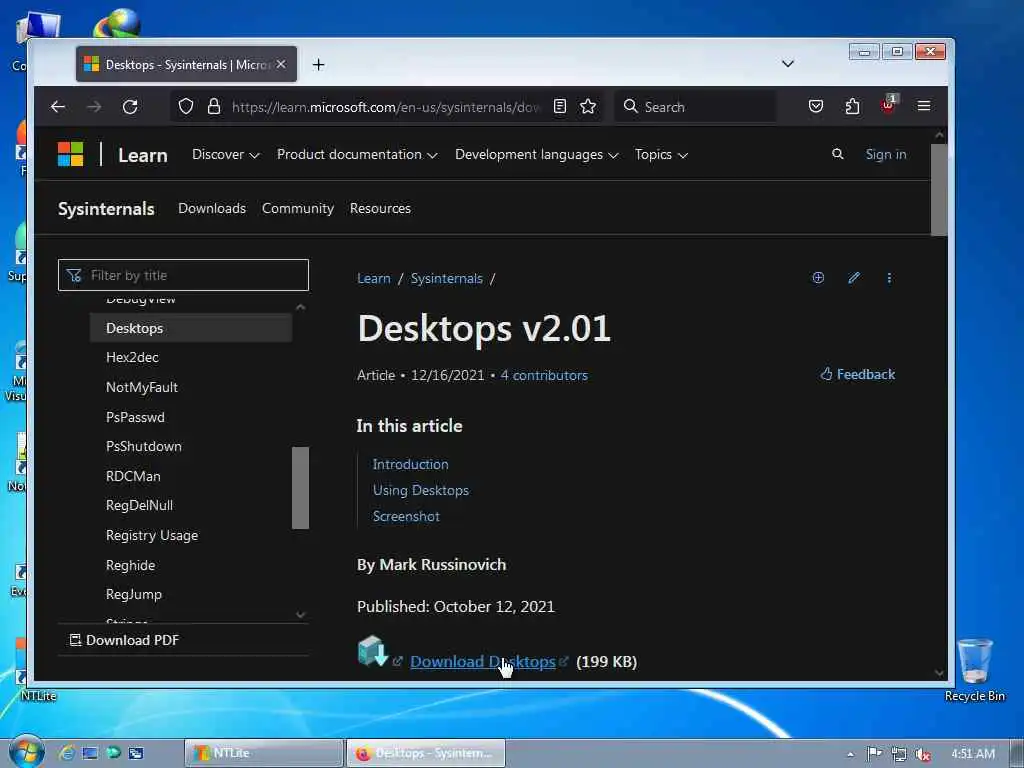Go back with the browser back arrow

pyautogui.click(x=58, y=106)
